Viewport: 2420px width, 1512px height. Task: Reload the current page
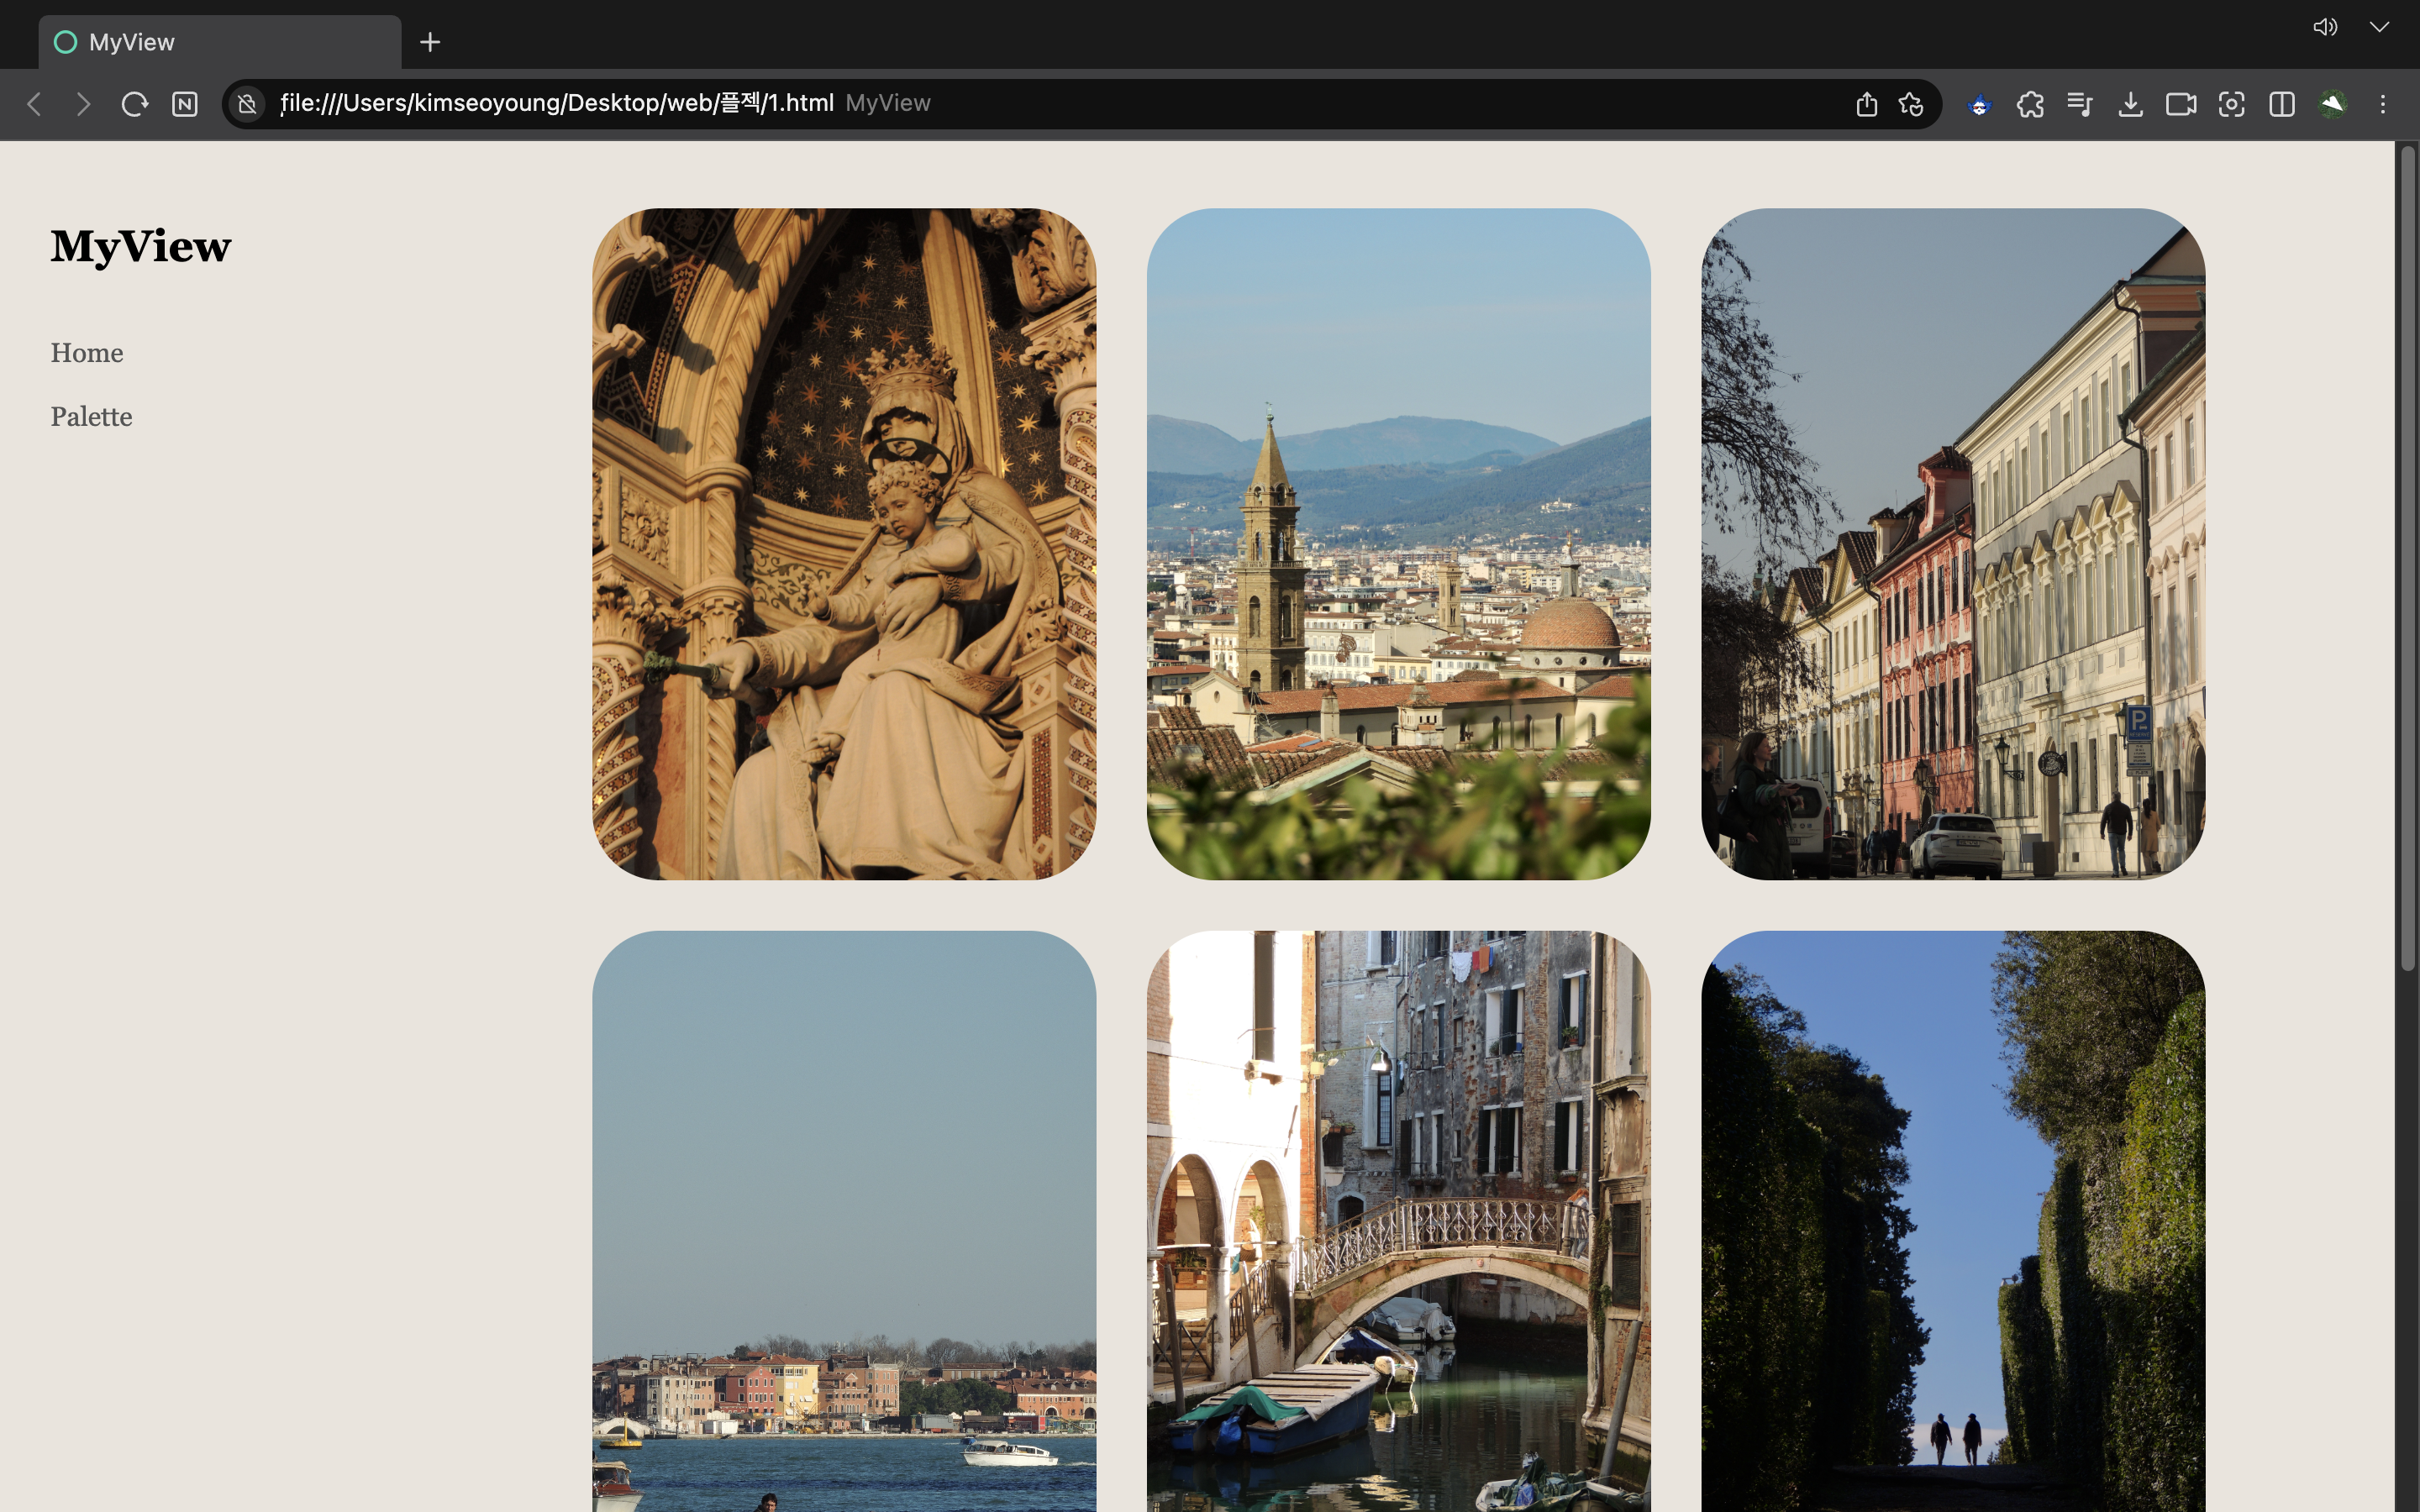[134, 104]
